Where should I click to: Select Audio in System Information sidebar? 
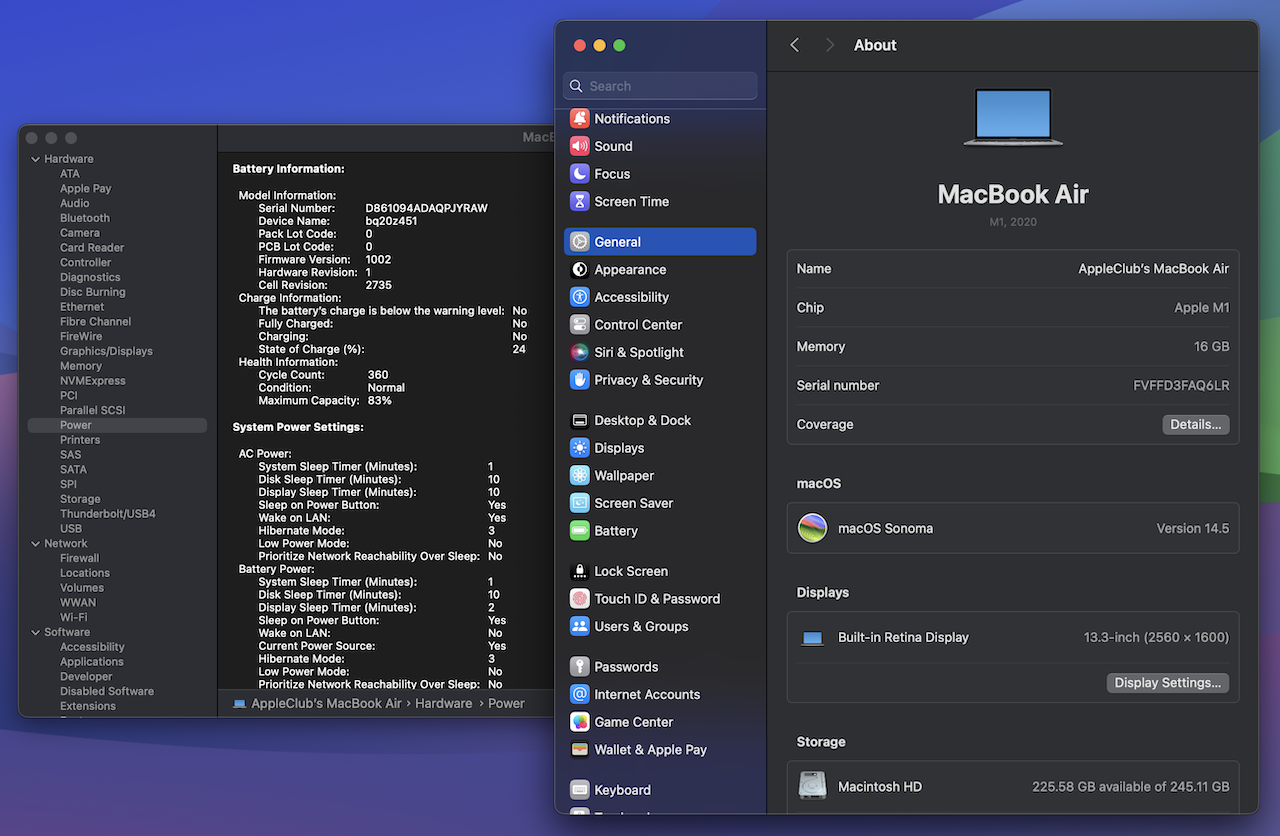pyautogui.click(x=75, y=203)
